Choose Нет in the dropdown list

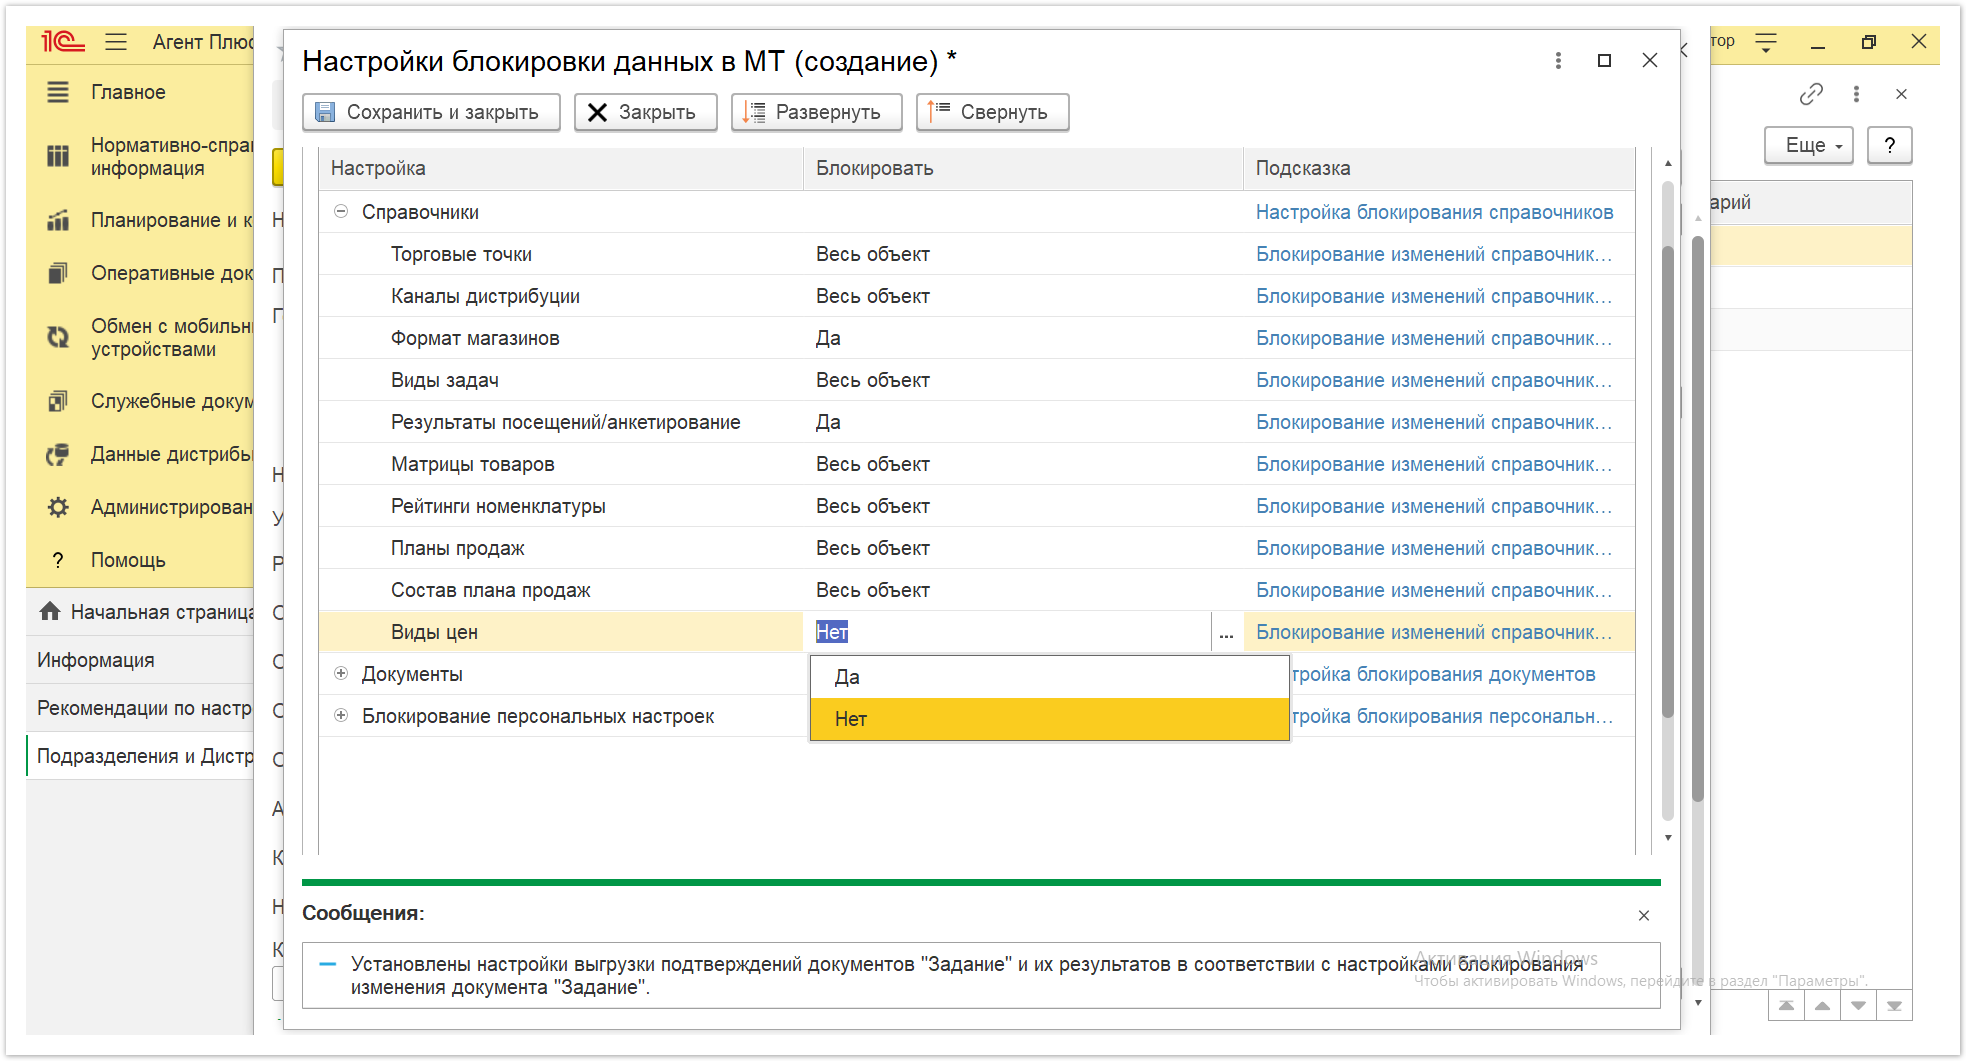(1049, 719)
